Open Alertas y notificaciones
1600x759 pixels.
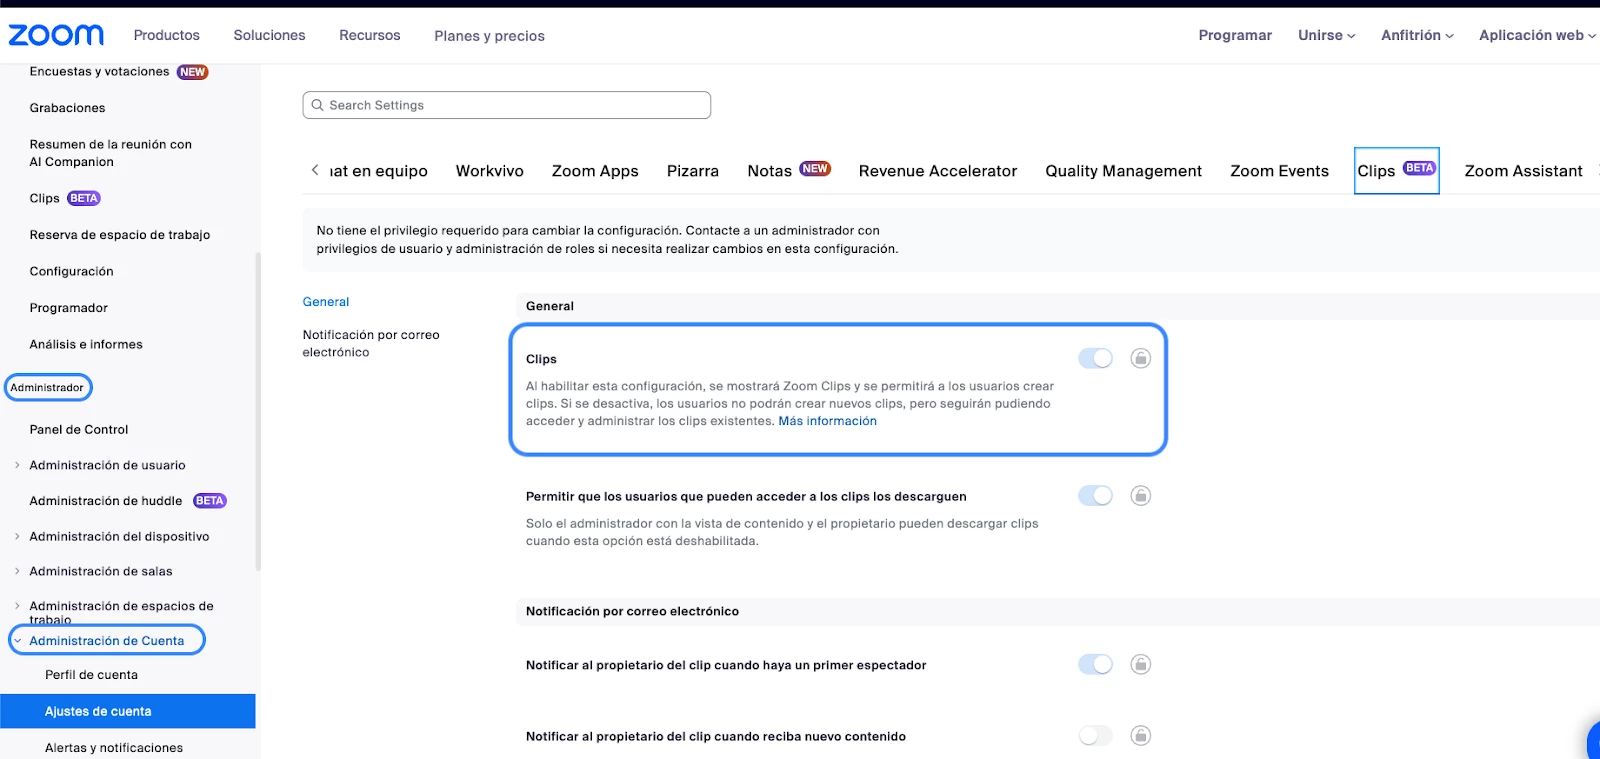[114, 748]
